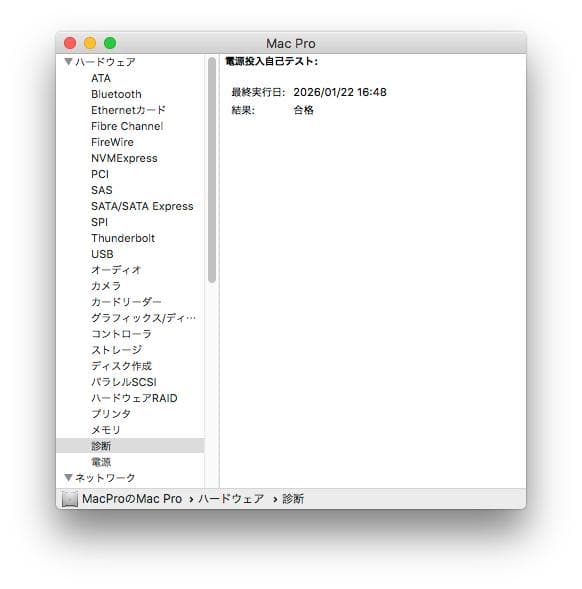Zoom the window with green button
This screenshot has height=589, width=582.
[x=110, y=43]
